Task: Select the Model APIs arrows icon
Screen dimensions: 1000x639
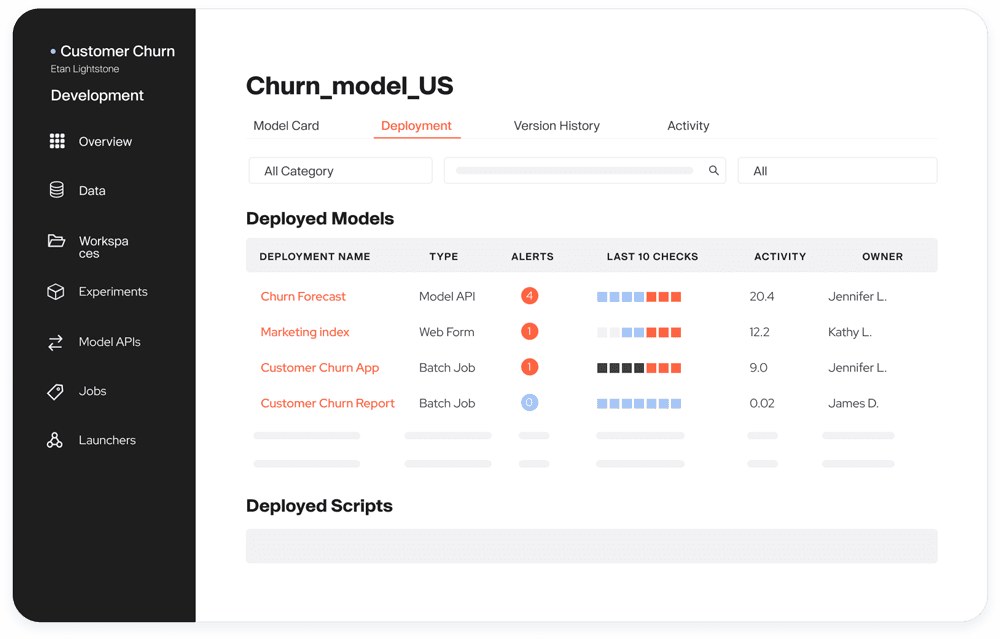Action: 56,342
